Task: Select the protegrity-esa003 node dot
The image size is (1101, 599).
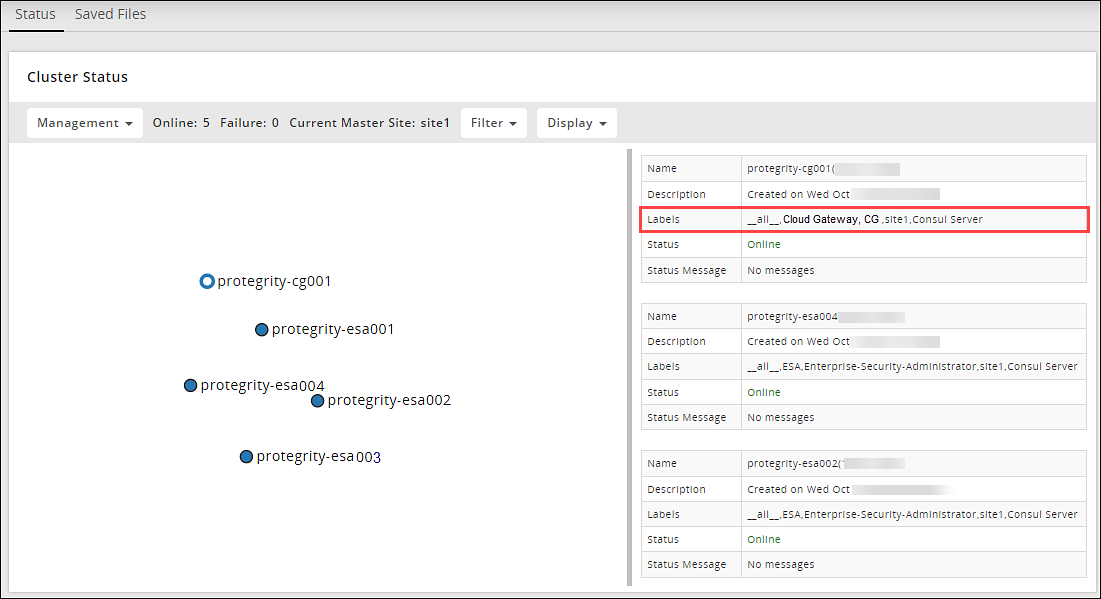Action: 246,456
